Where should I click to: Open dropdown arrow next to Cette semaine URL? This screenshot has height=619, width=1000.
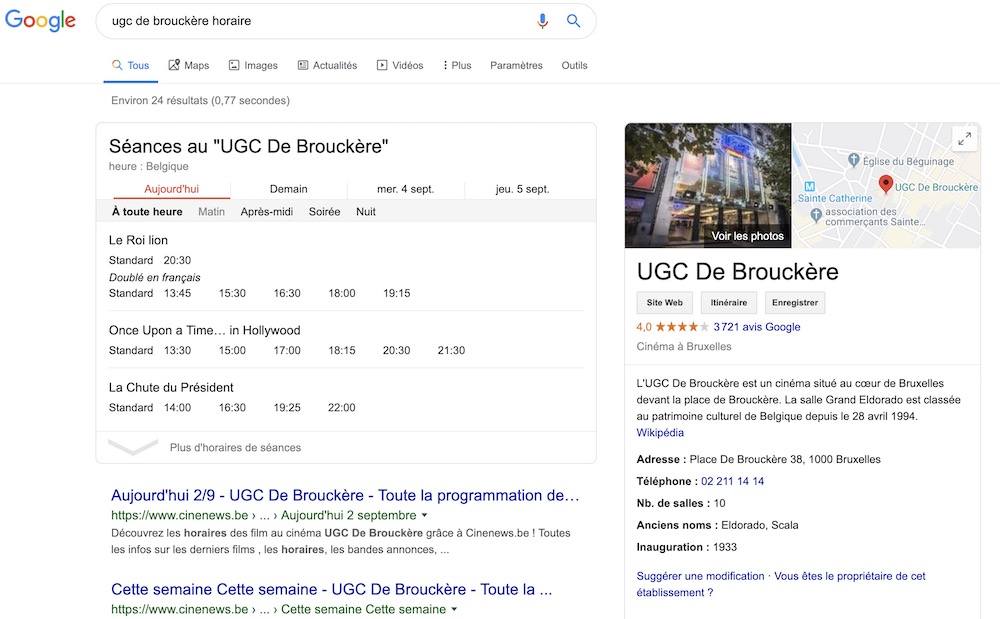coord(454,609)
